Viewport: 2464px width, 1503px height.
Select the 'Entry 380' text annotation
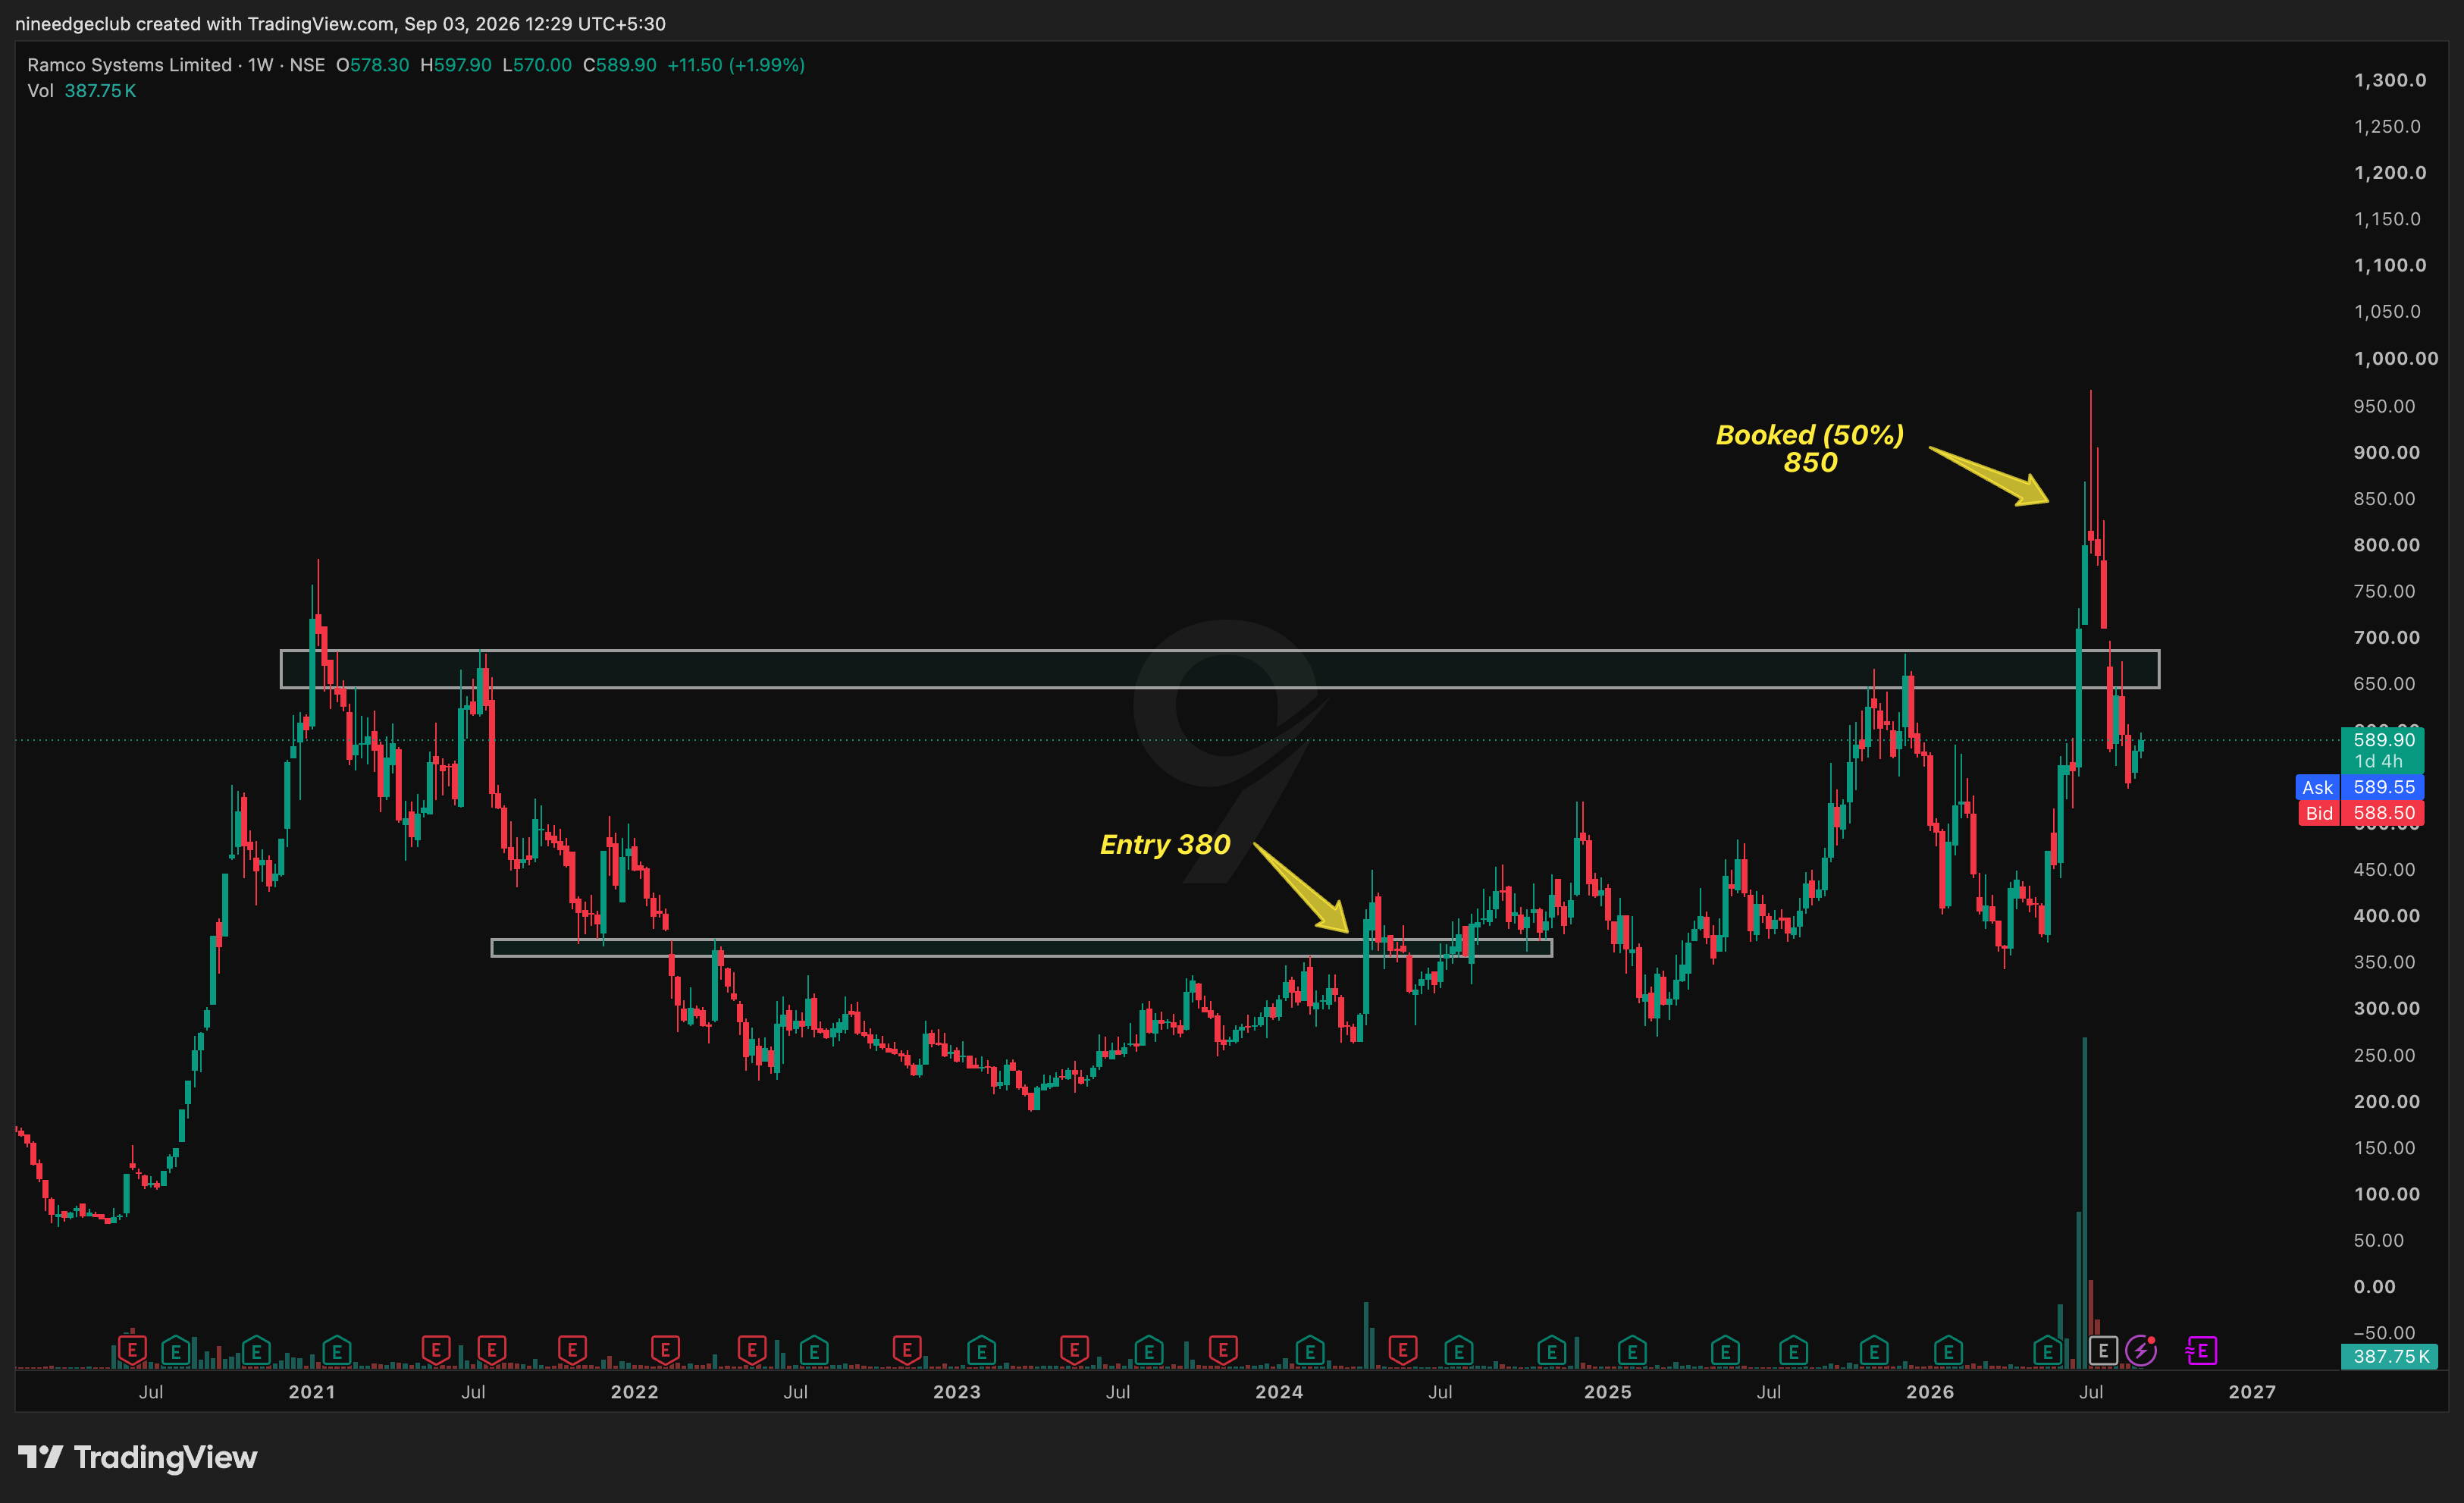click(1165, 845)
